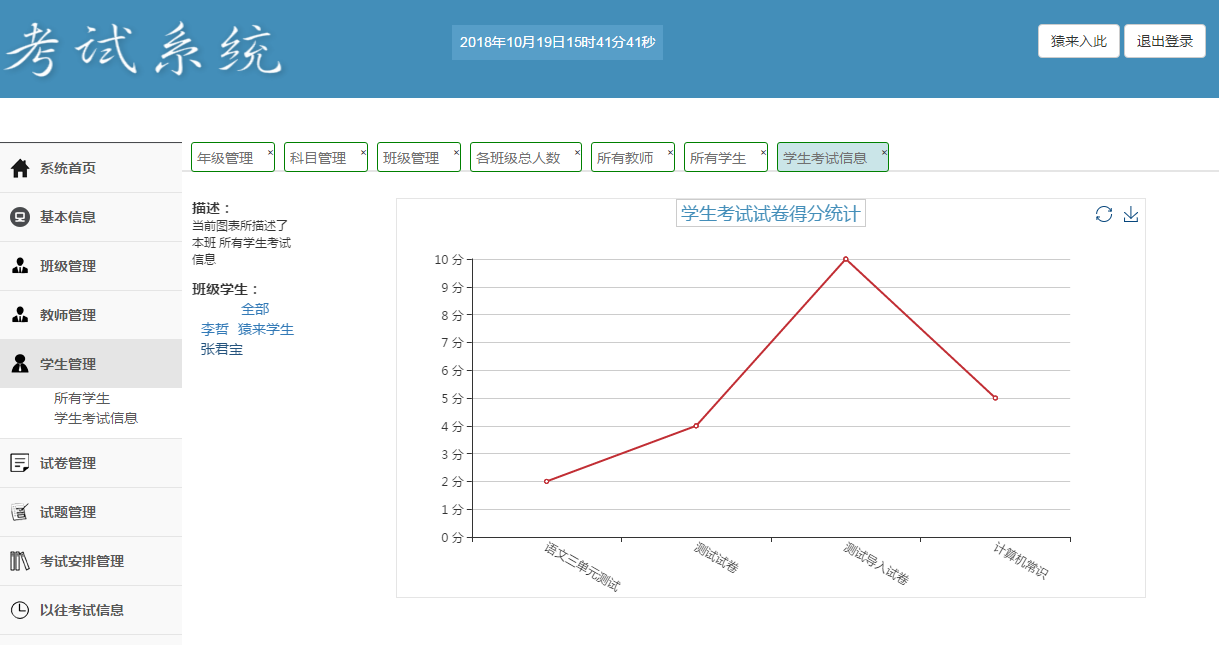Viewport: 1219px width, 645px height.
Task: Click the document icon beside 试卷管理
Action: point(20,463)
